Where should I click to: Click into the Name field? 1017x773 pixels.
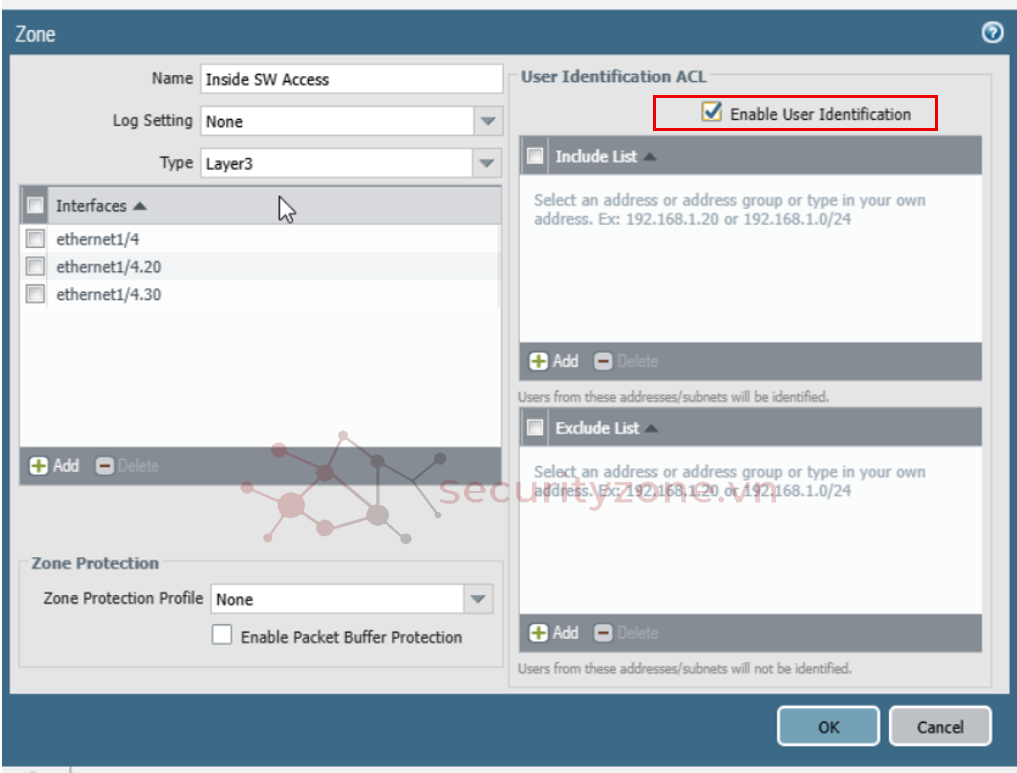click(x=351, y=79)
